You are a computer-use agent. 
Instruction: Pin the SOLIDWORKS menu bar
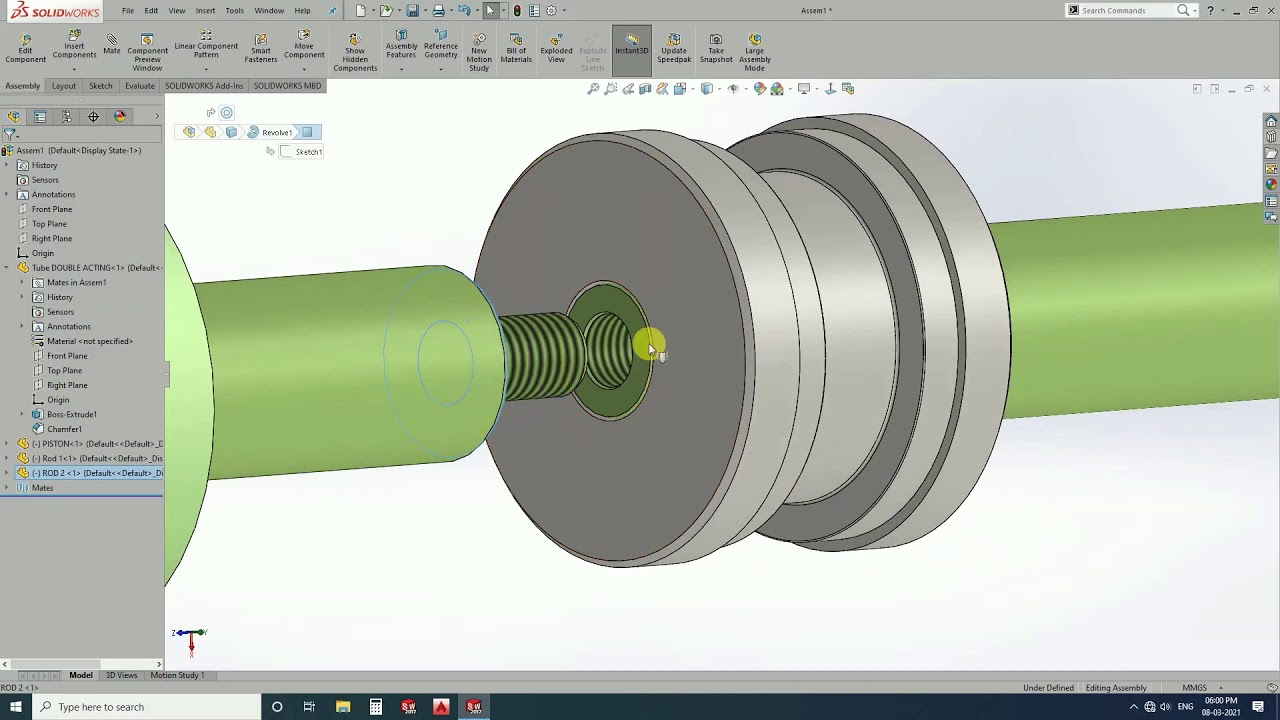click(x=332, y=11)
